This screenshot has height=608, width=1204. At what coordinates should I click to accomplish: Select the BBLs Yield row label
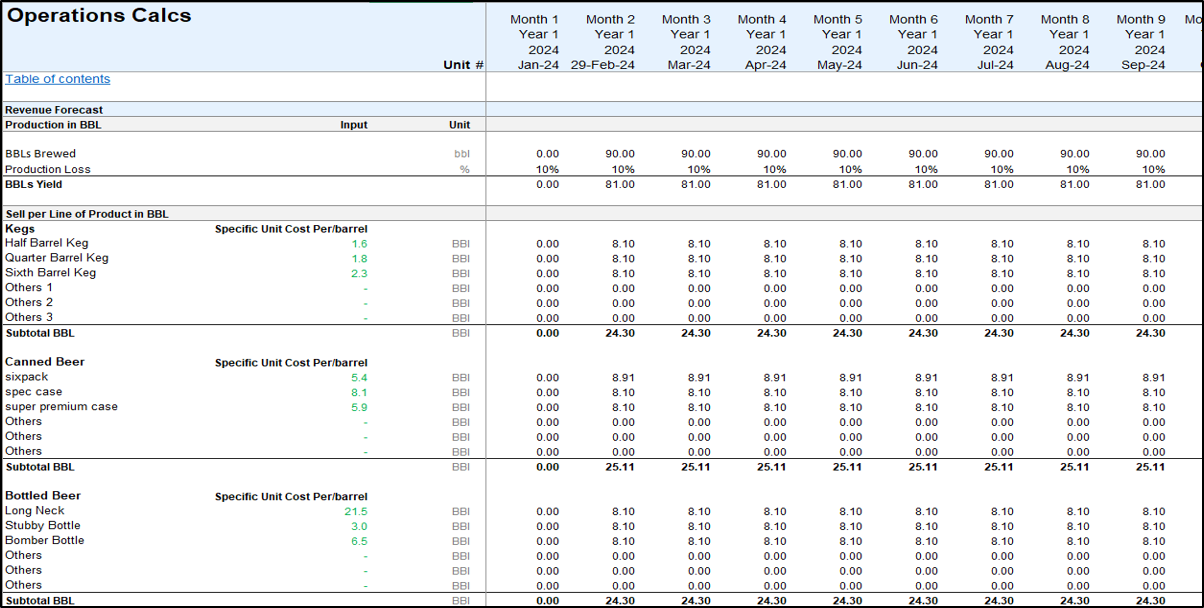tap(33, 184)
